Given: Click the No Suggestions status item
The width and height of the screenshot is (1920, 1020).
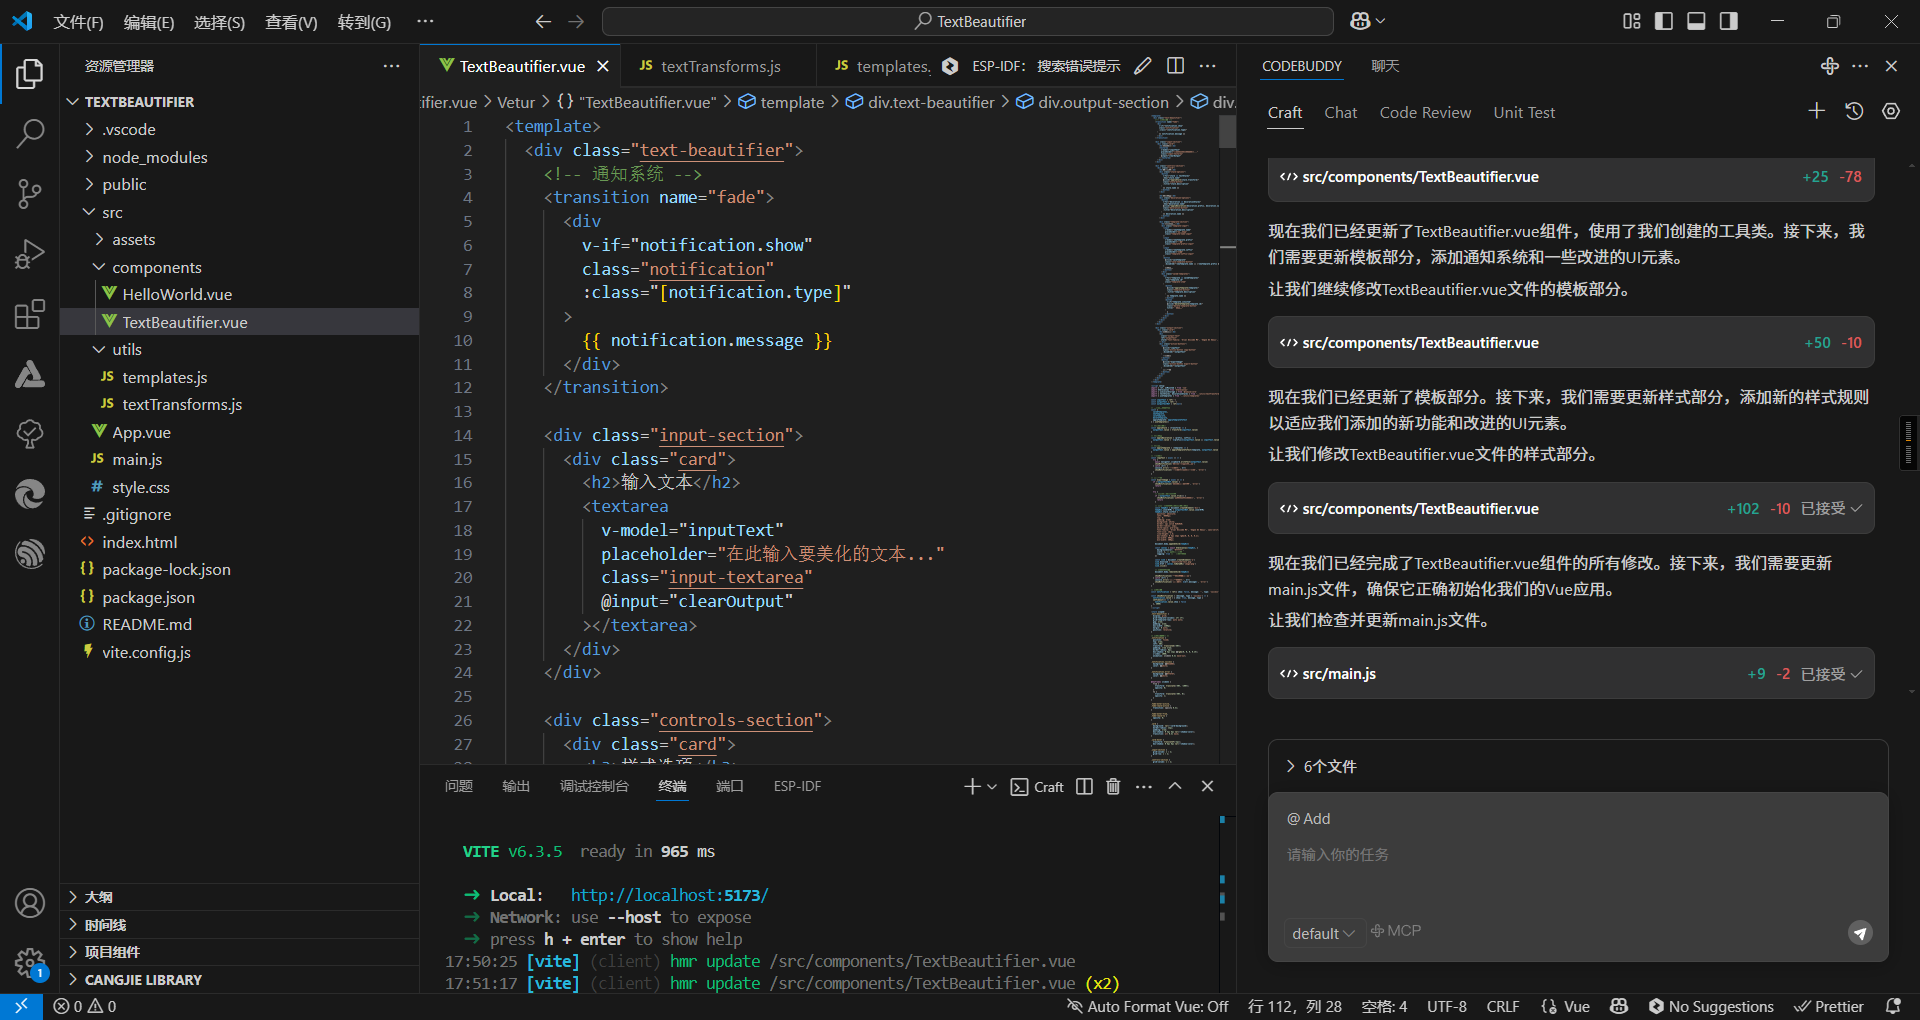Looking at the screenshot, I should (x=1711, y=1006).
